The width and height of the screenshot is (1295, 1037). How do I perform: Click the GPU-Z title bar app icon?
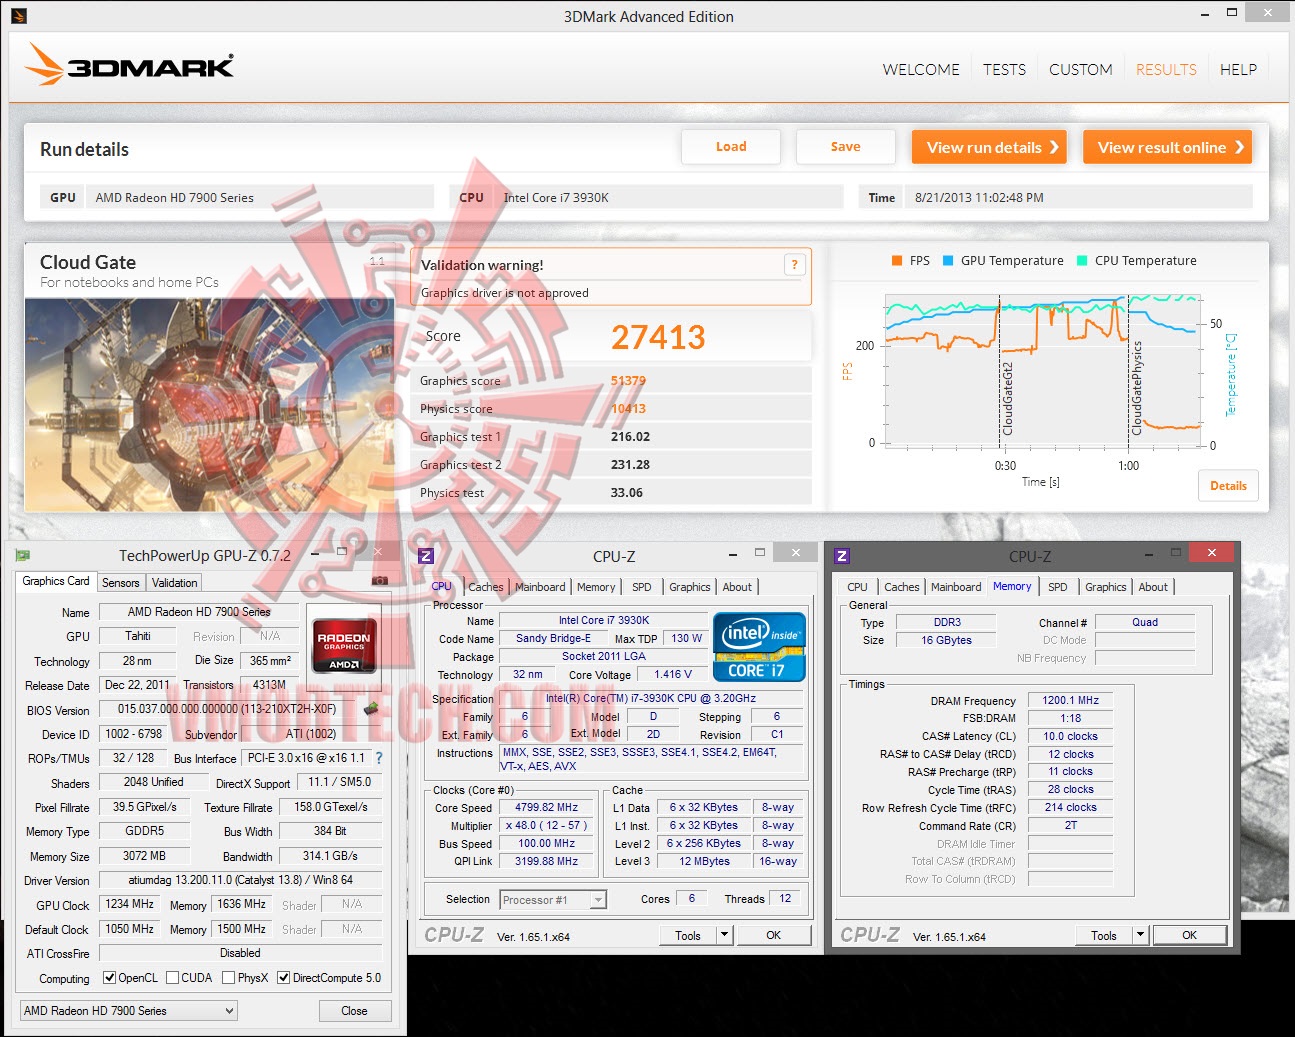coord(23,556)
